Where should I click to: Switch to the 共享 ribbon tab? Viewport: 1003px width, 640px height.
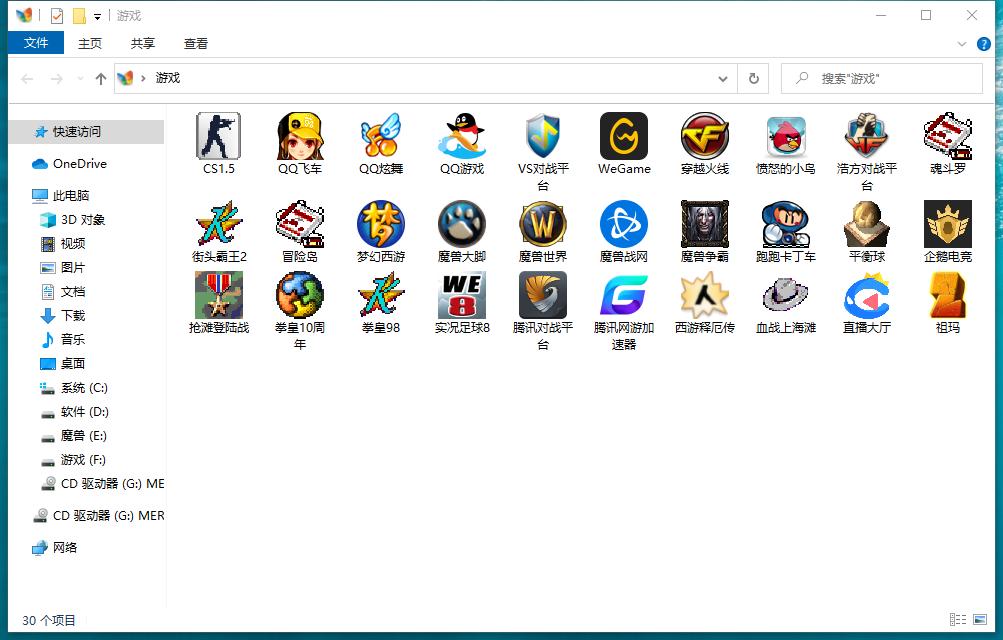[143, 43]
